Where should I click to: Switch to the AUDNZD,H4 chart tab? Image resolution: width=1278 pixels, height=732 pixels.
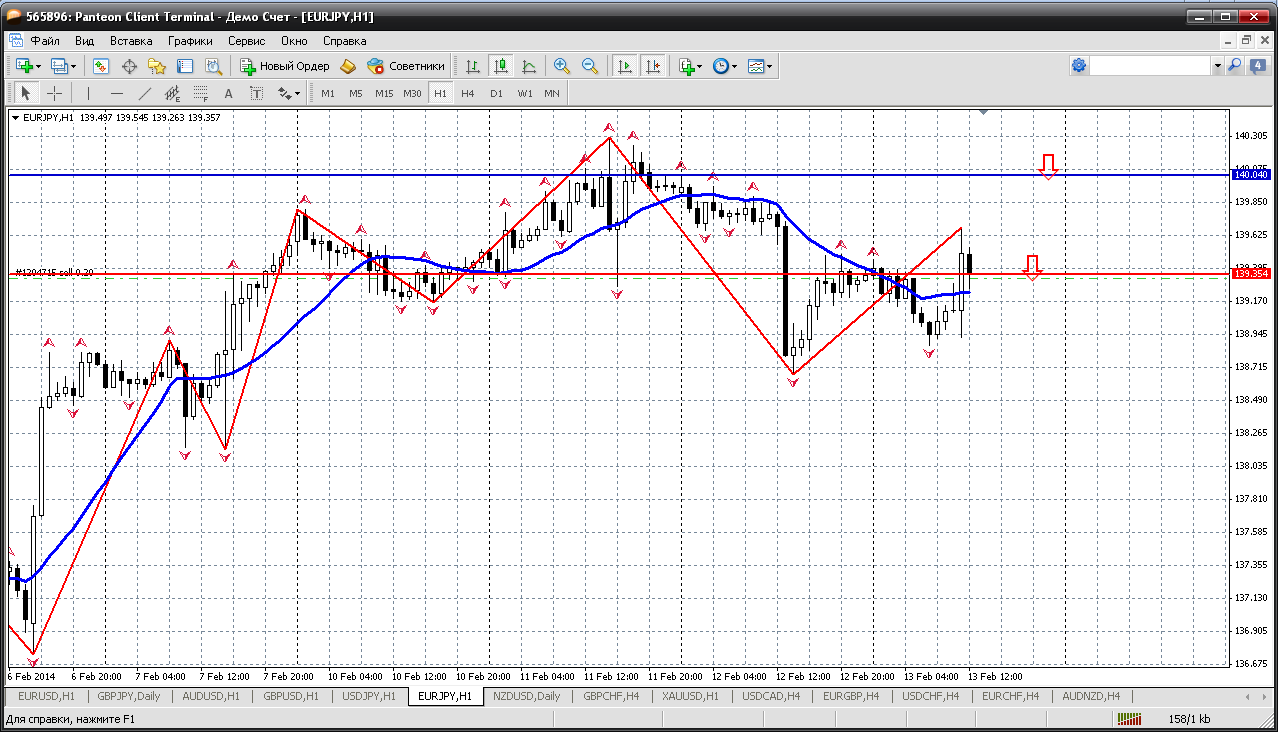pyautogui.click(x=1091, y=696)
